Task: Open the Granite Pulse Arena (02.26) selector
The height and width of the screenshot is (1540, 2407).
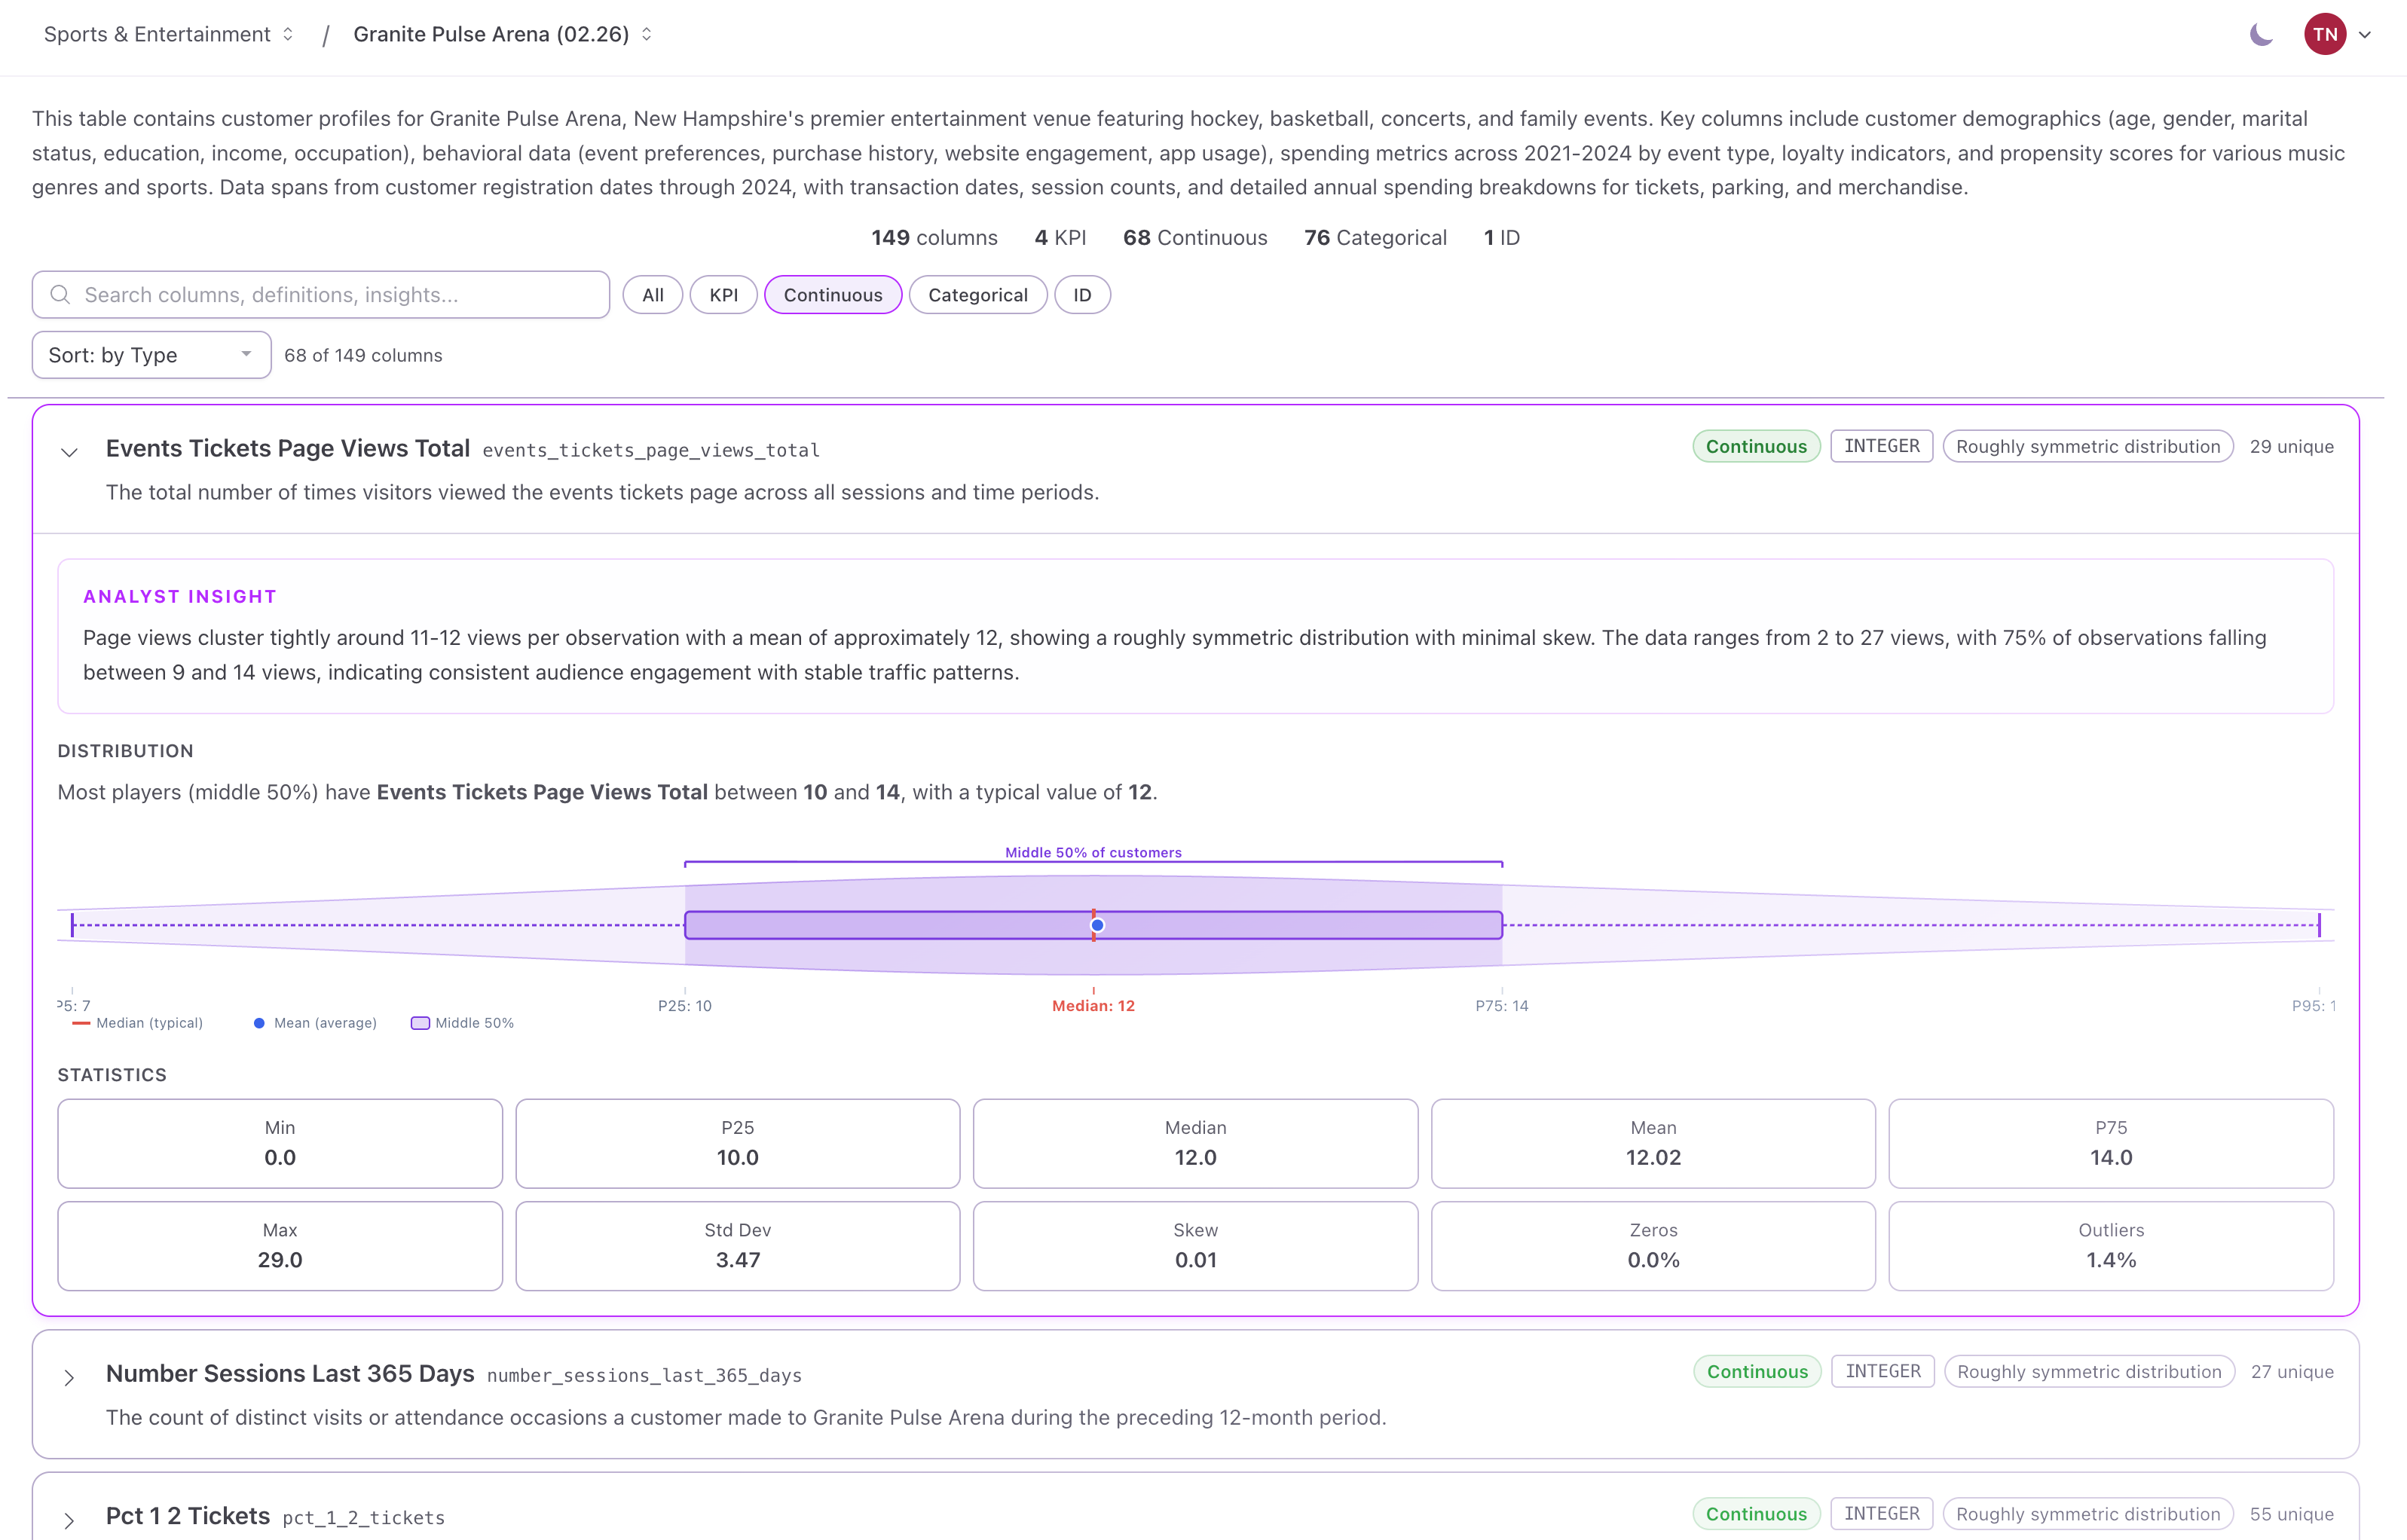Action: 503,34
